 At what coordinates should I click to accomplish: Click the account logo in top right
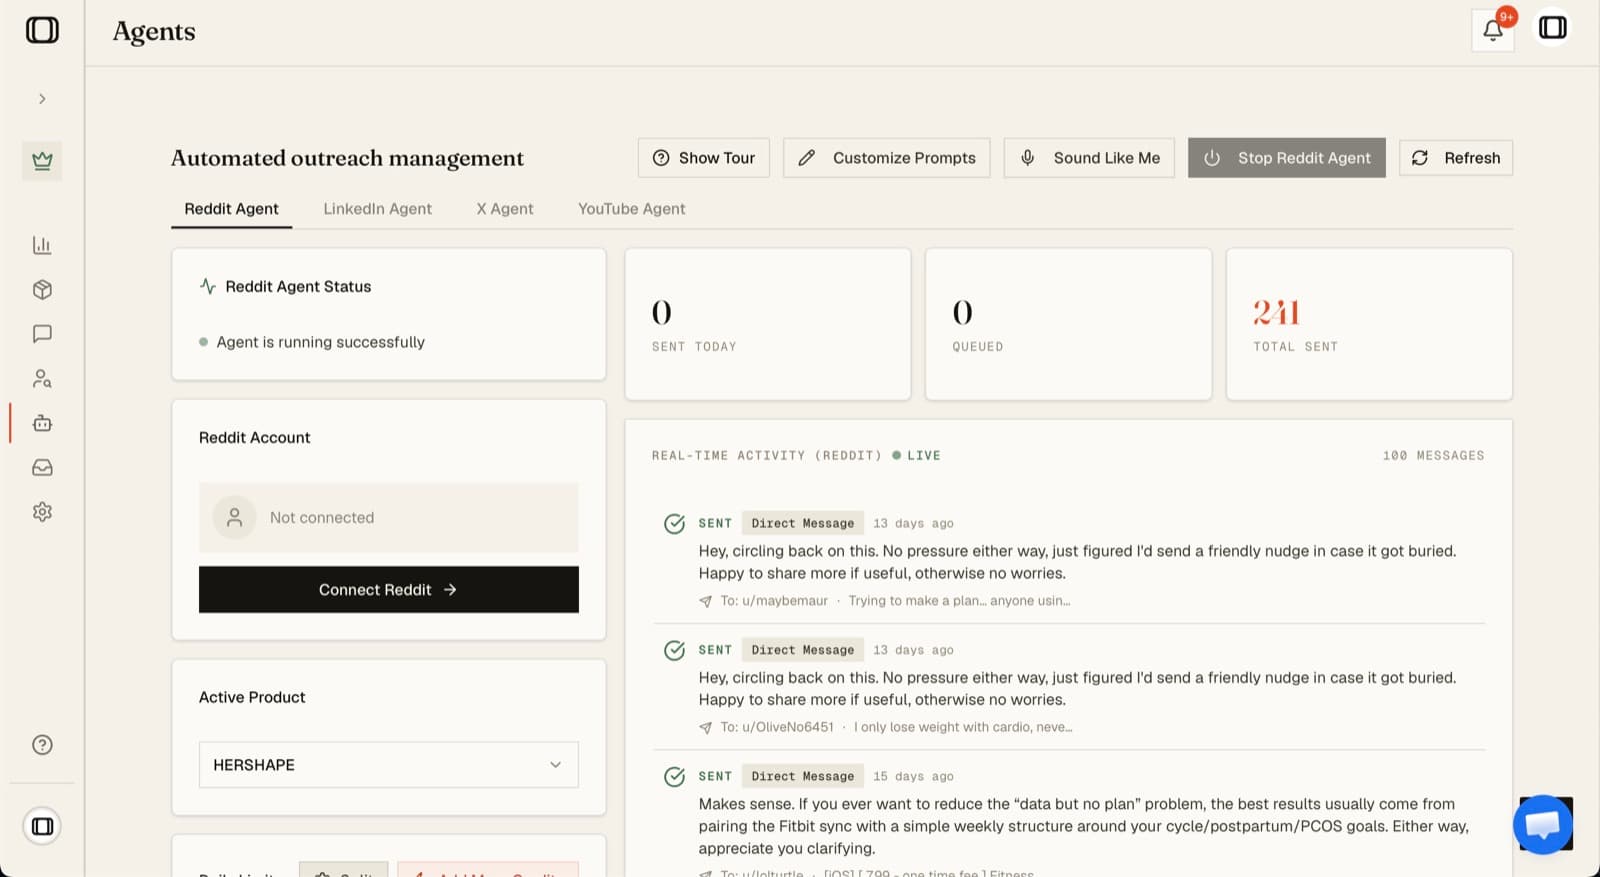click(1552, 28)
